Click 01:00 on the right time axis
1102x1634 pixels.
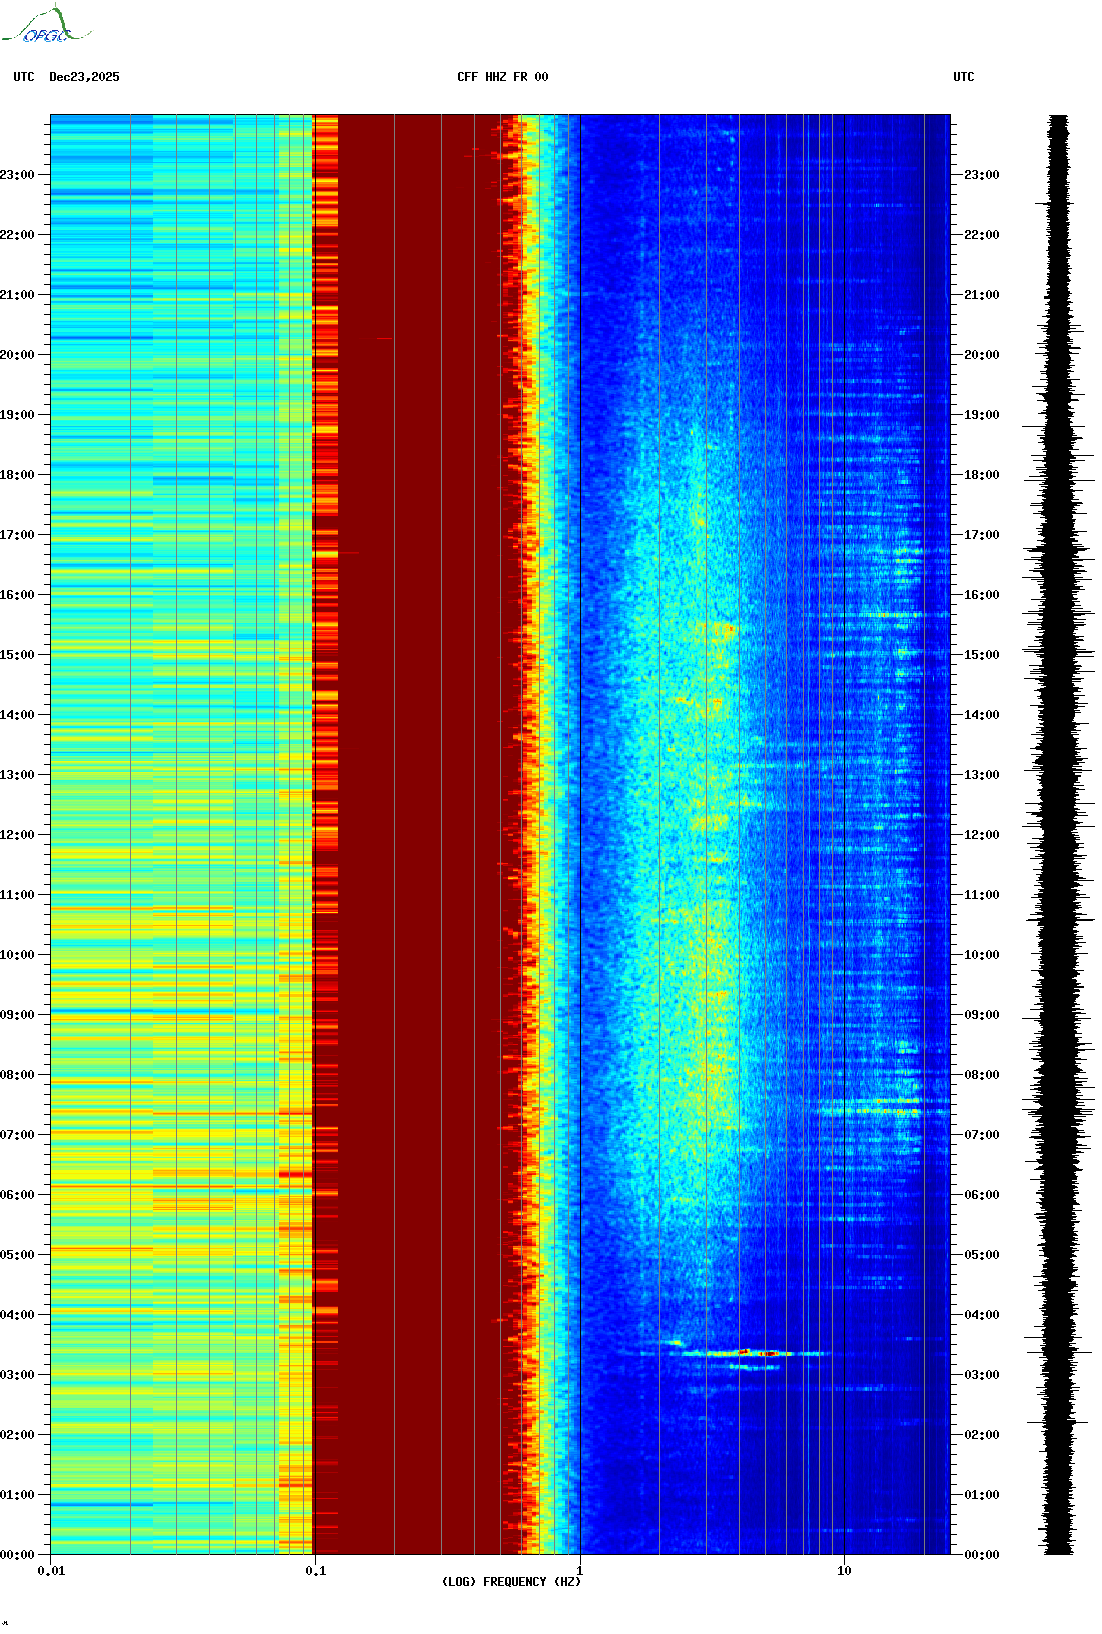click(x=982, y=1495)
